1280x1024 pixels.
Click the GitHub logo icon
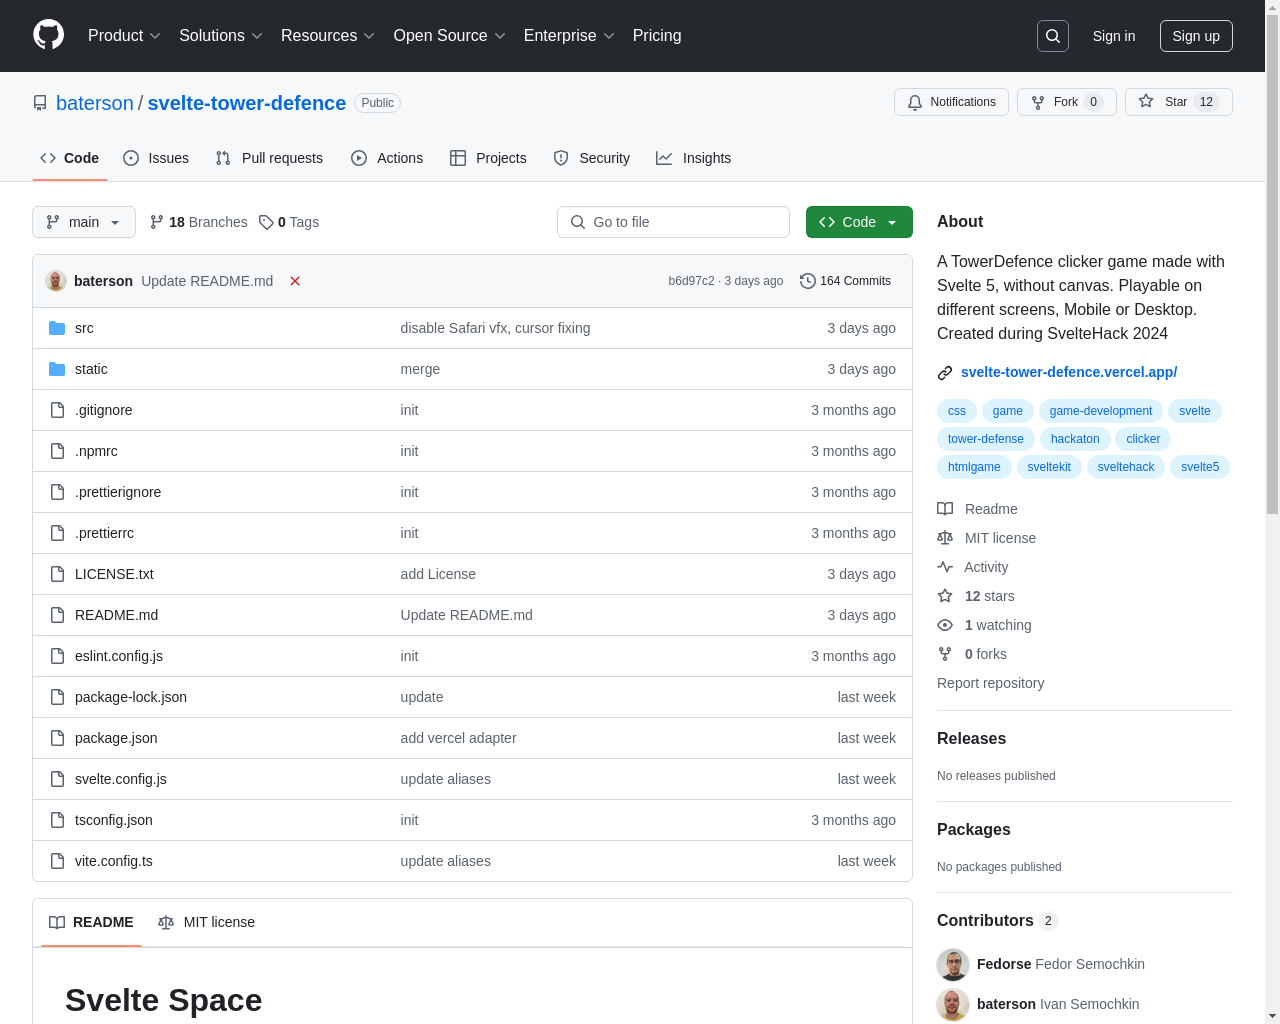[x=49, y=35]
